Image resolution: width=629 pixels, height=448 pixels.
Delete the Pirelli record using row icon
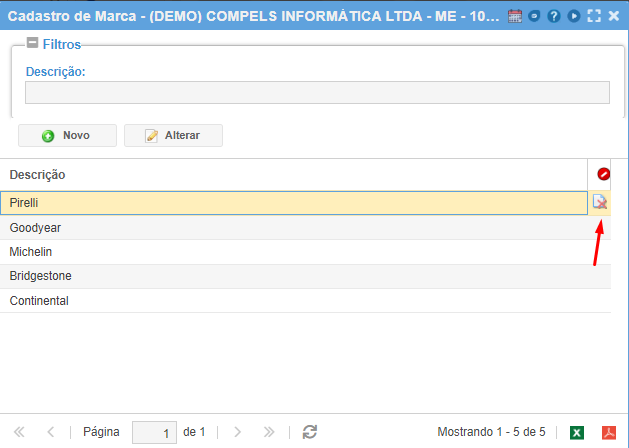coord(600,202)
